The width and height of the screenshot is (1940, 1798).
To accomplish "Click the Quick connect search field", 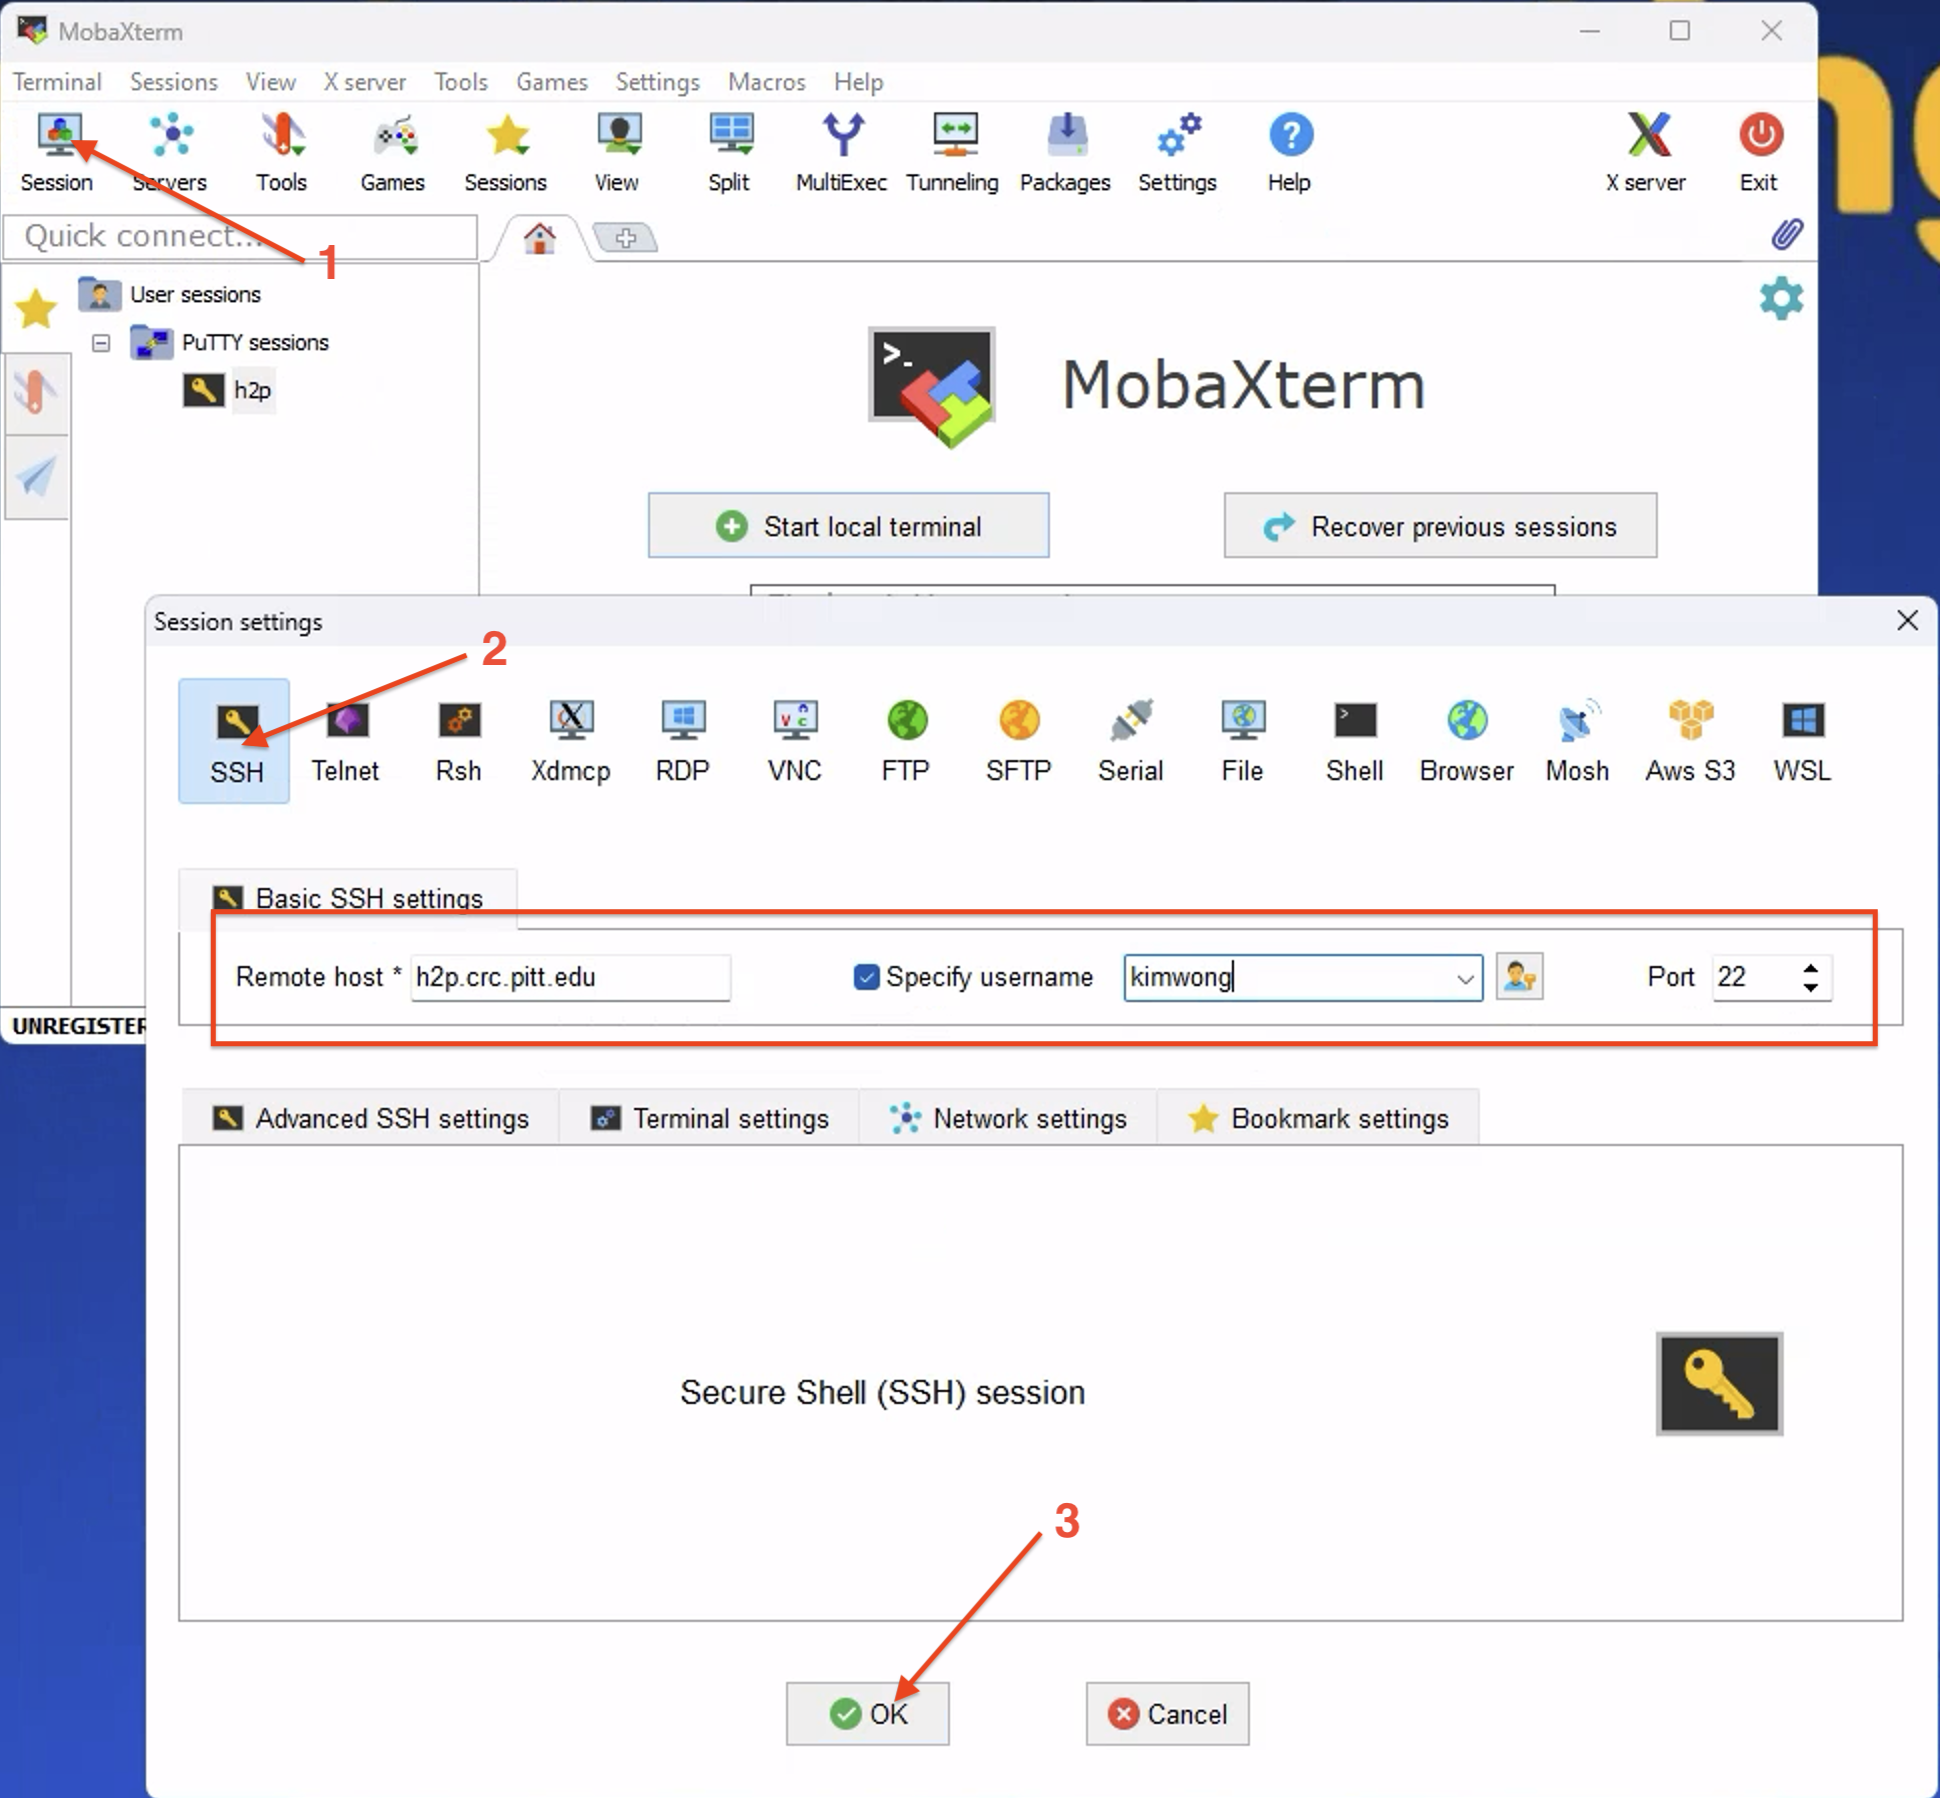I will [240, 237].
